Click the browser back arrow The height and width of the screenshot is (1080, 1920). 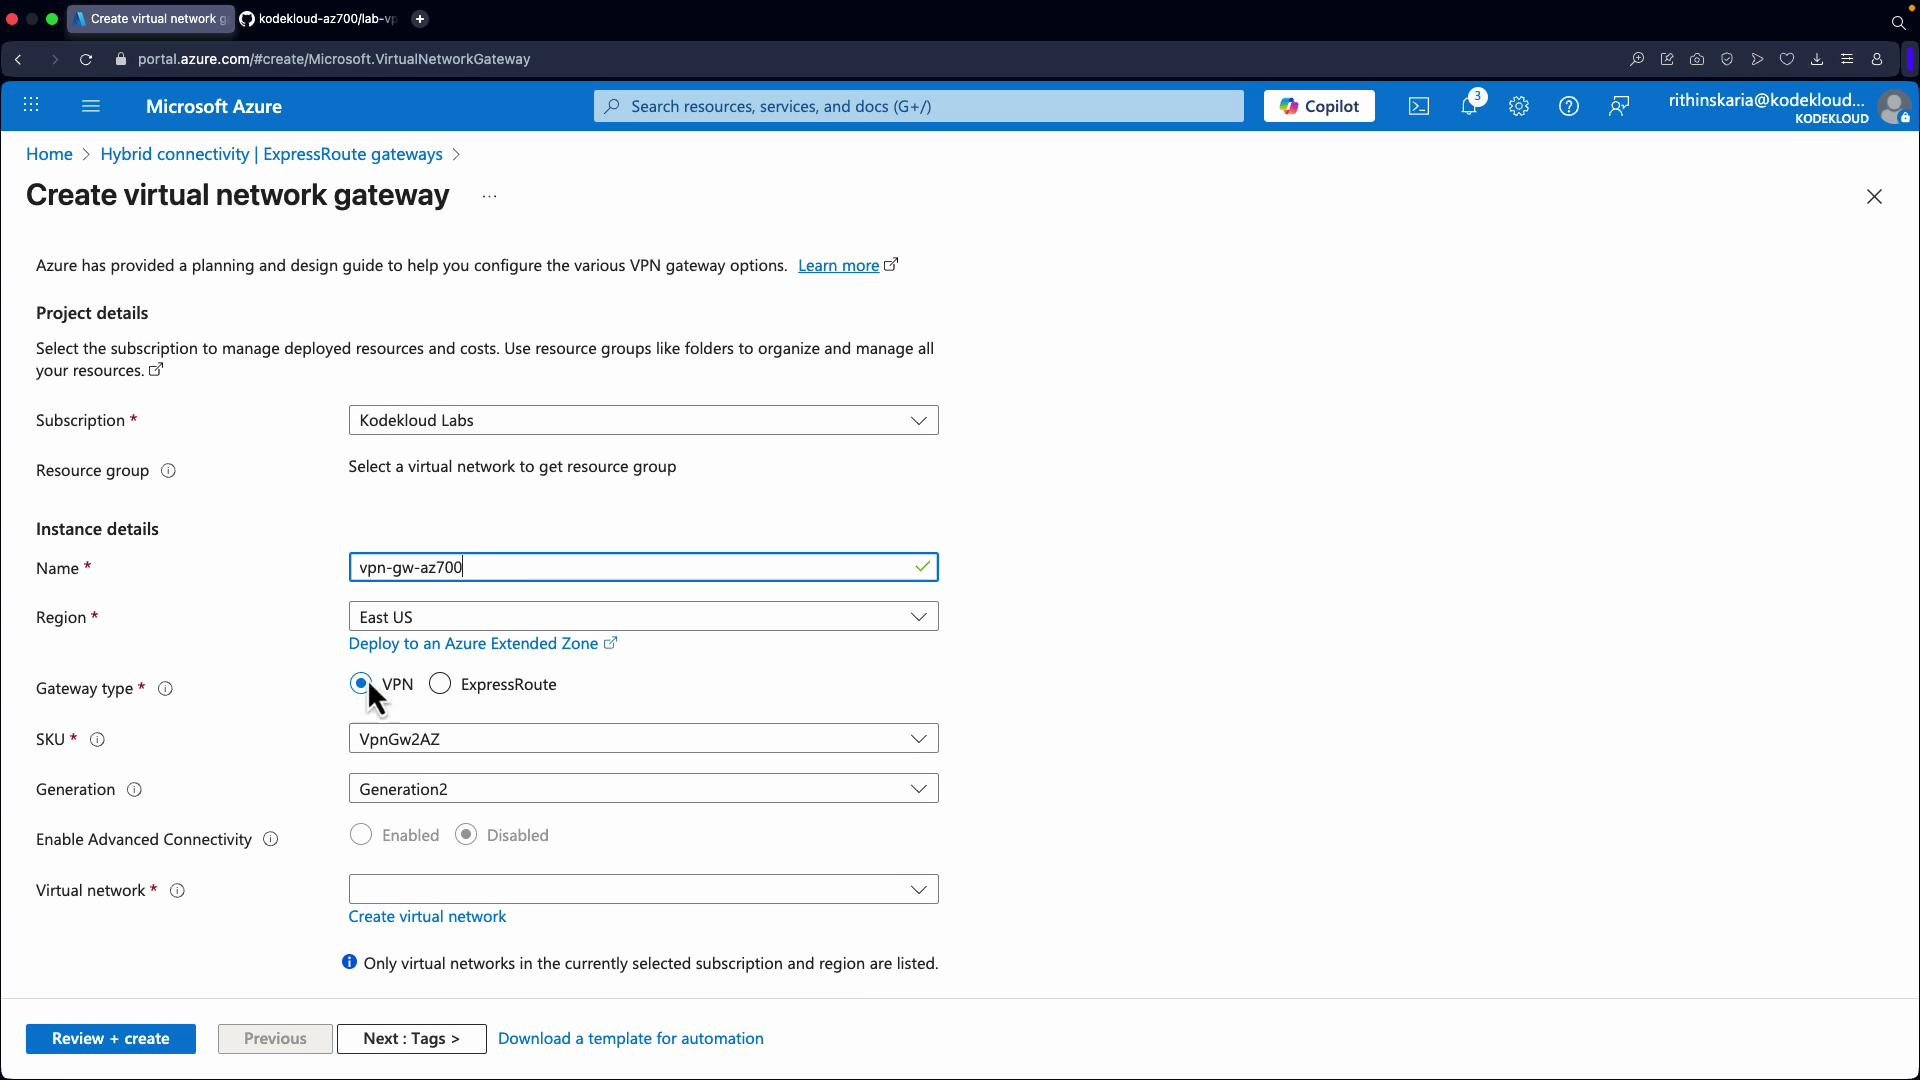pyautogui.click(x=19, y=60)
